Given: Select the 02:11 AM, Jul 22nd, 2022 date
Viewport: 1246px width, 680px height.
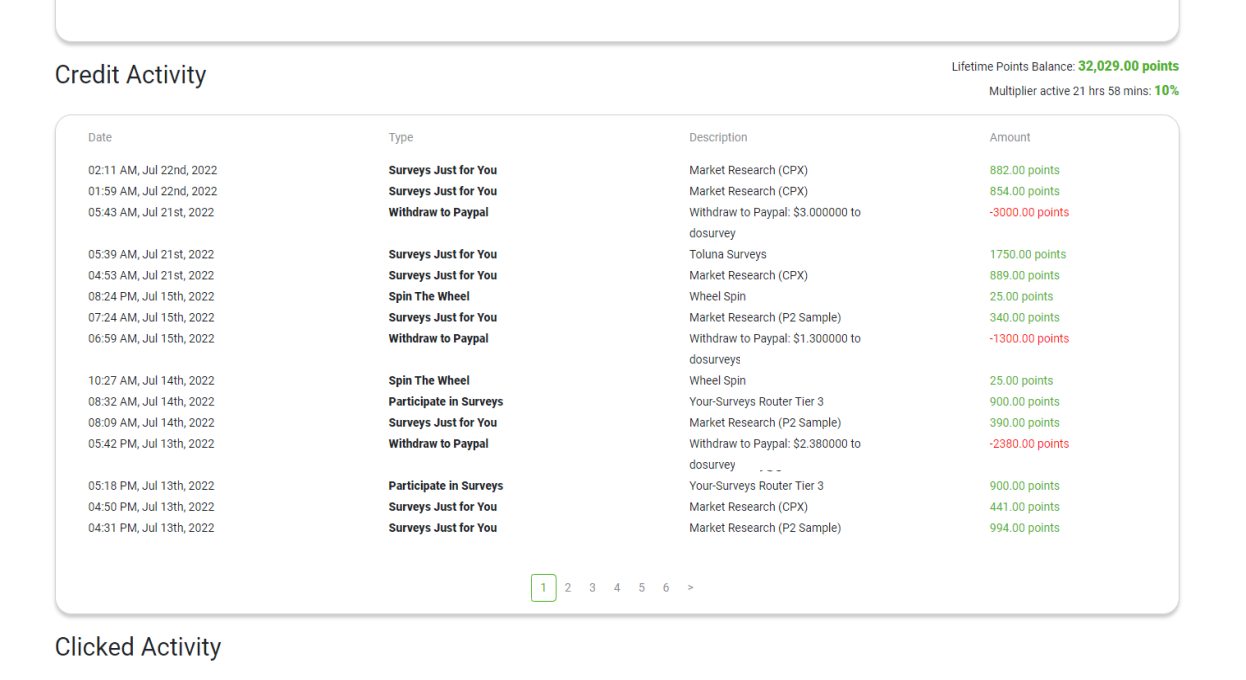Looking at the screenshot, I should click(153, 170).
